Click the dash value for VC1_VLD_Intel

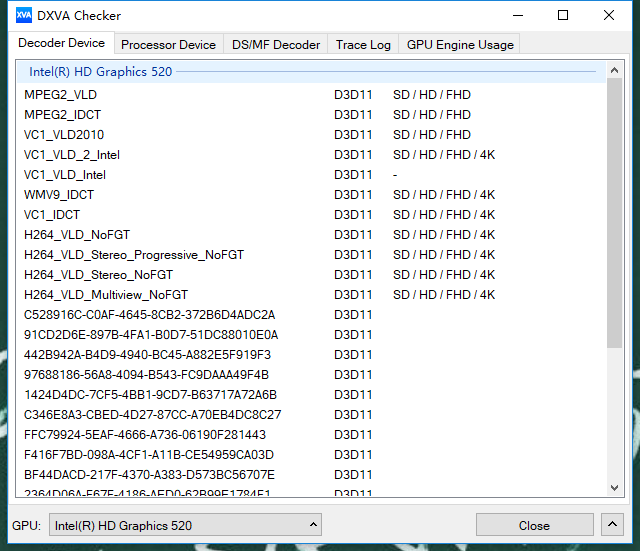pos(395,175)
